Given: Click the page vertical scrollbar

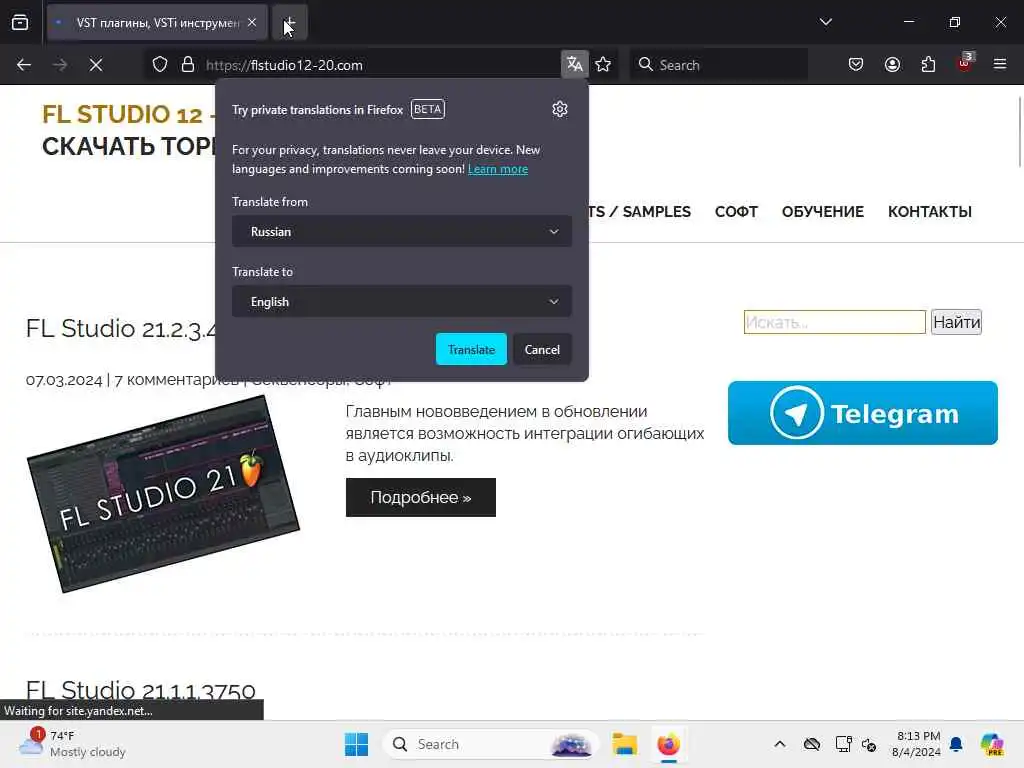Looking at the screenshot, I should click(1019, 133).
